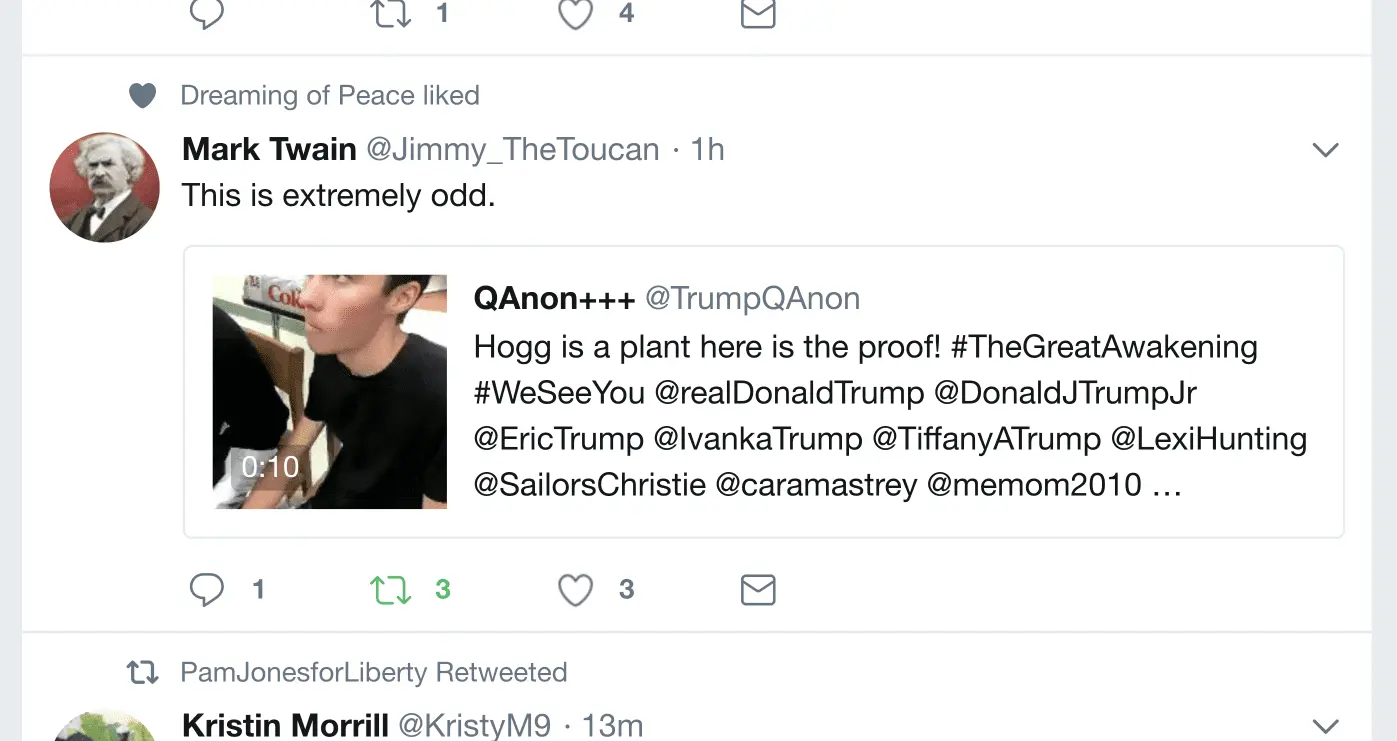This screenshot has width=1397, height=741.
Task: Open Mark Twain's profile avatar
Action: click(105, 187)
